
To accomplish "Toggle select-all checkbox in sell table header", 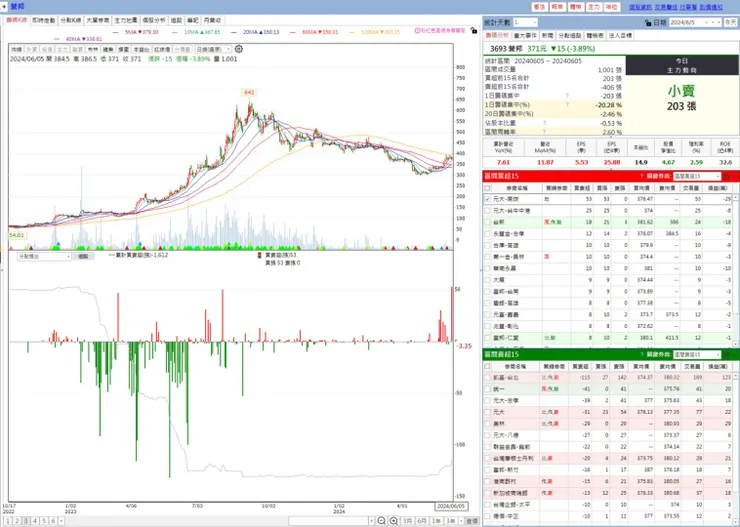I will point(488,366).
